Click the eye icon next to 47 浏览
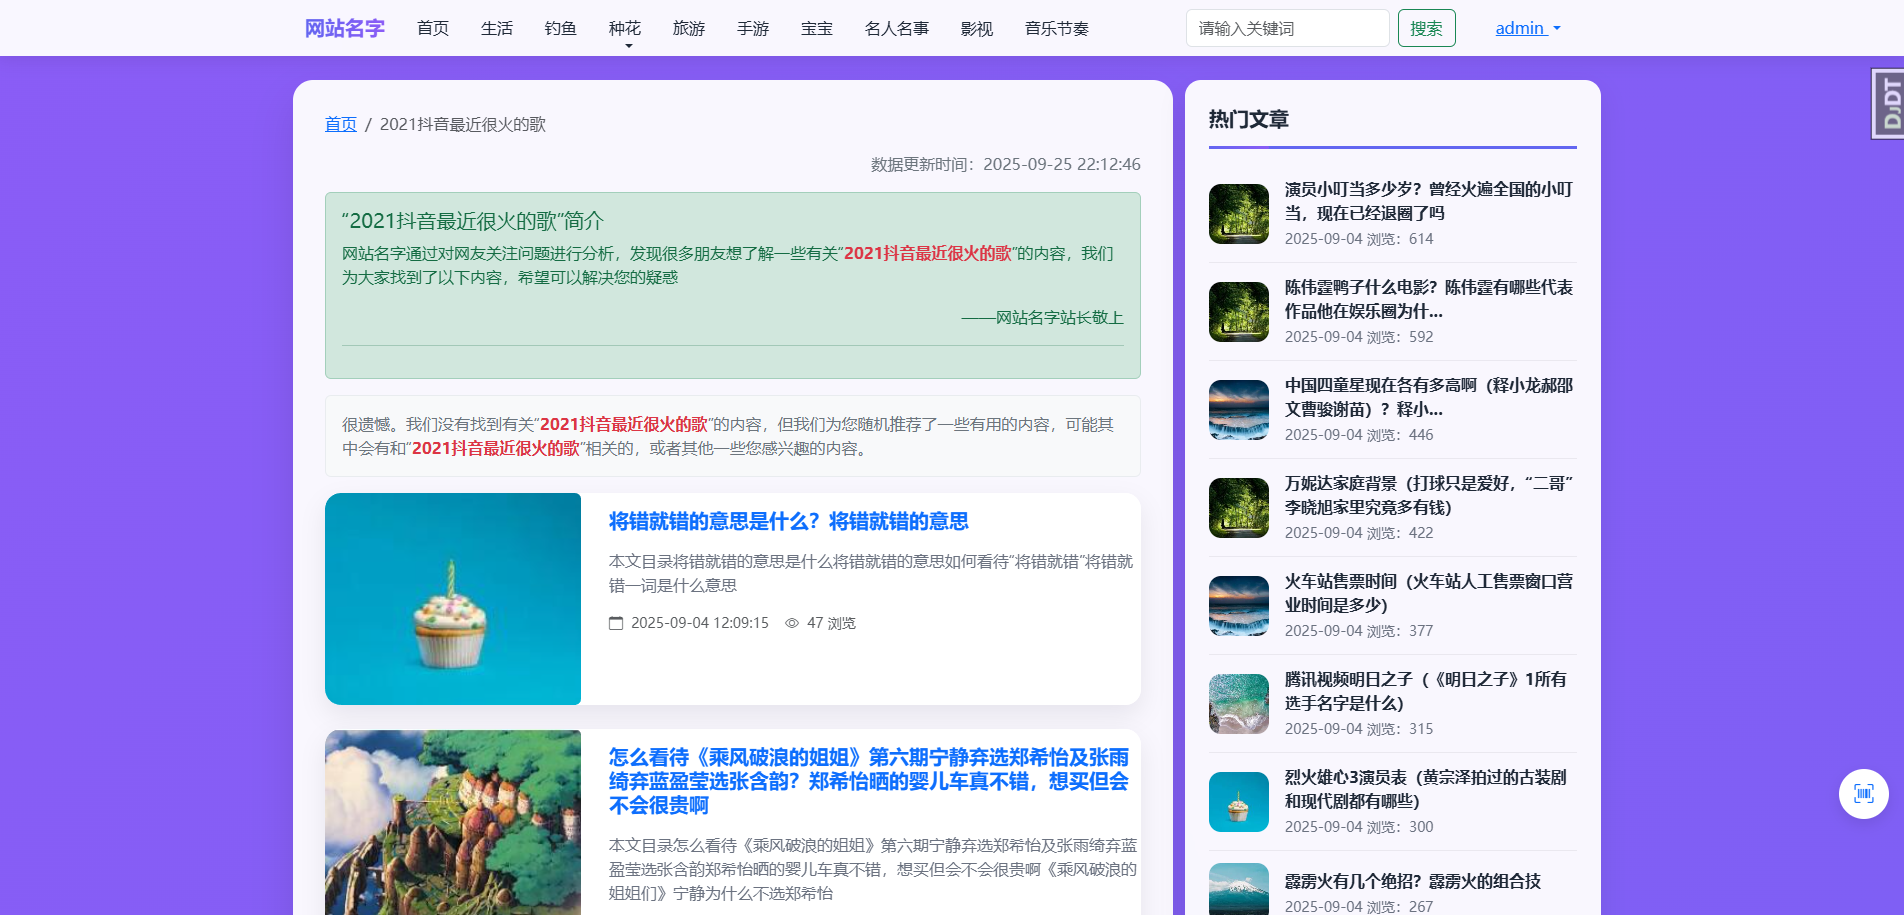 (794, 622)
